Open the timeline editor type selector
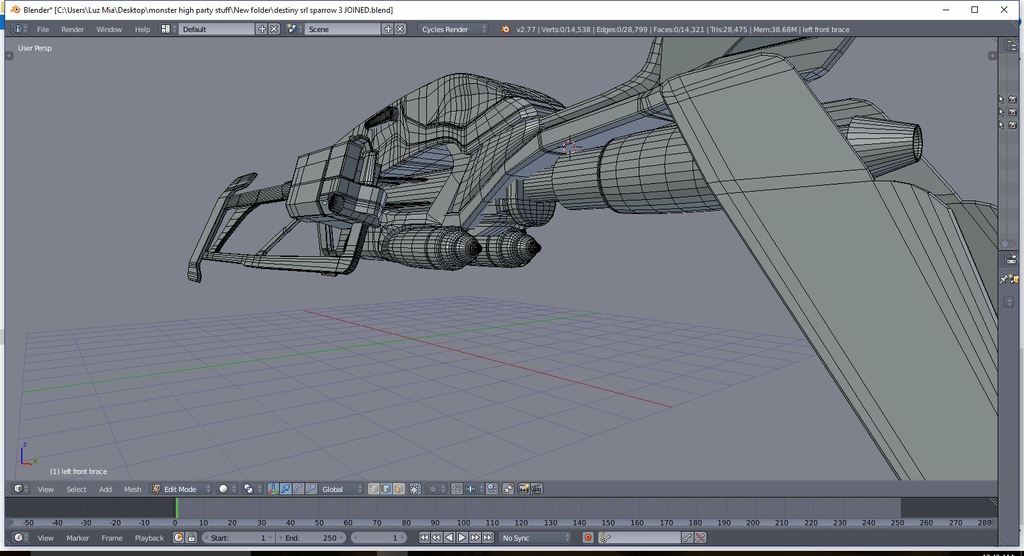 [x=21, y=538]
